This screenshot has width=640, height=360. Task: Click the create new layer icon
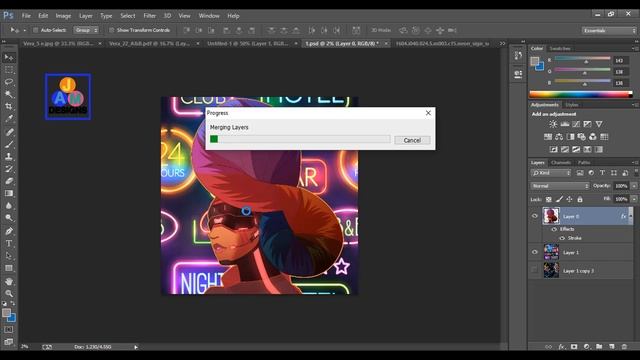612,347
